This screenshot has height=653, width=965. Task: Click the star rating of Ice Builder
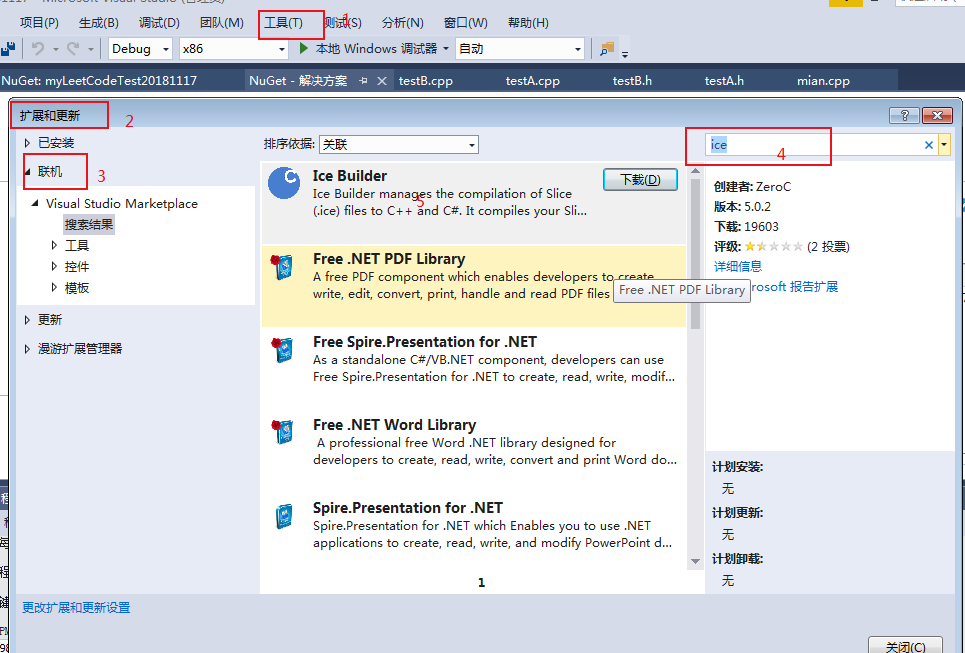[774, 247]
